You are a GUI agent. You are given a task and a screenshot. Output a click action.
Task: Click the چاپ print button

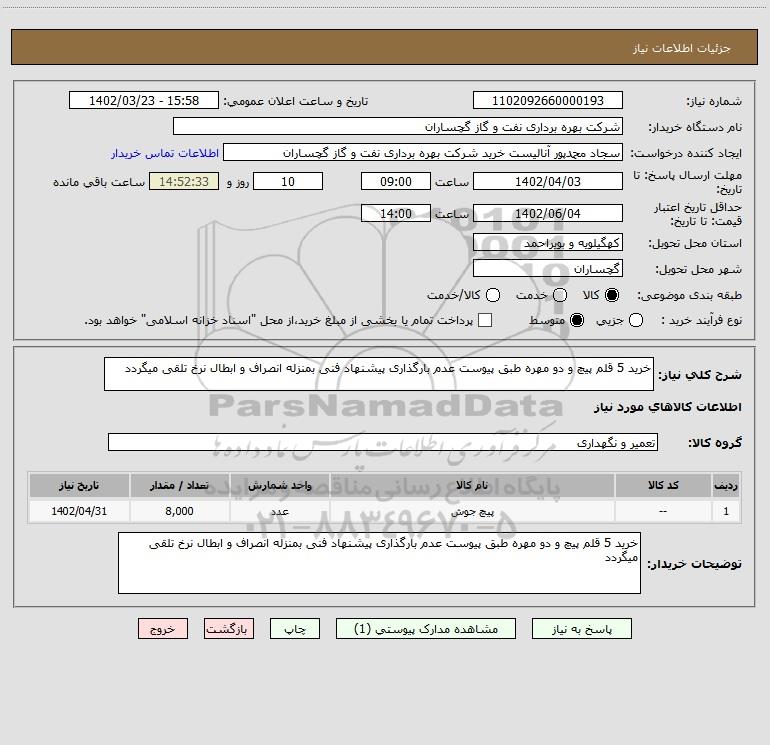pos(295,629)
